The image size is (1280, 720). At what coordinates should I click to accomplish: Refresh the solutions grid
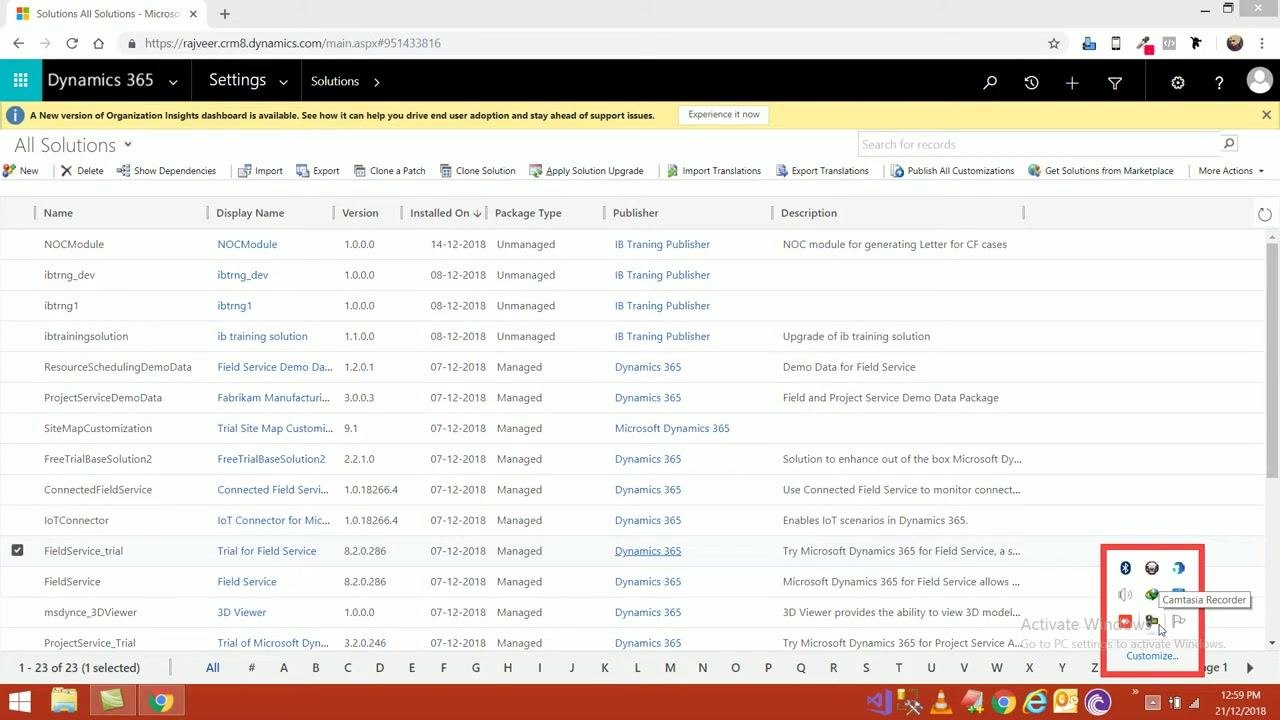(1265, 214)
